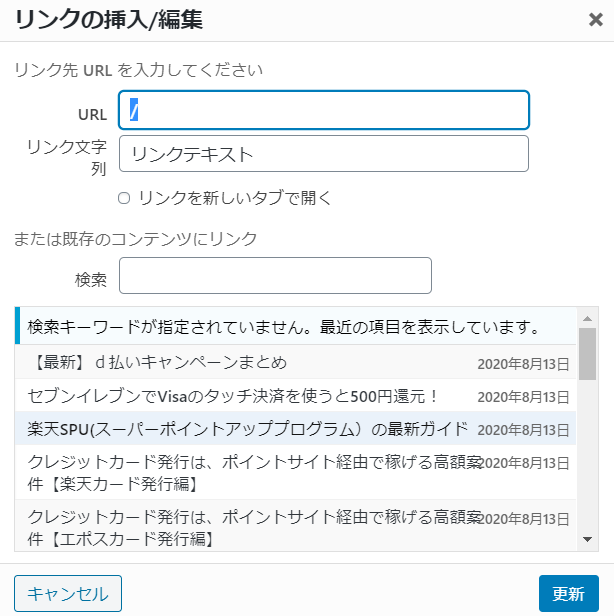Click the results list scrollbar thumb

pyautogui.click(x=587, y=354)
